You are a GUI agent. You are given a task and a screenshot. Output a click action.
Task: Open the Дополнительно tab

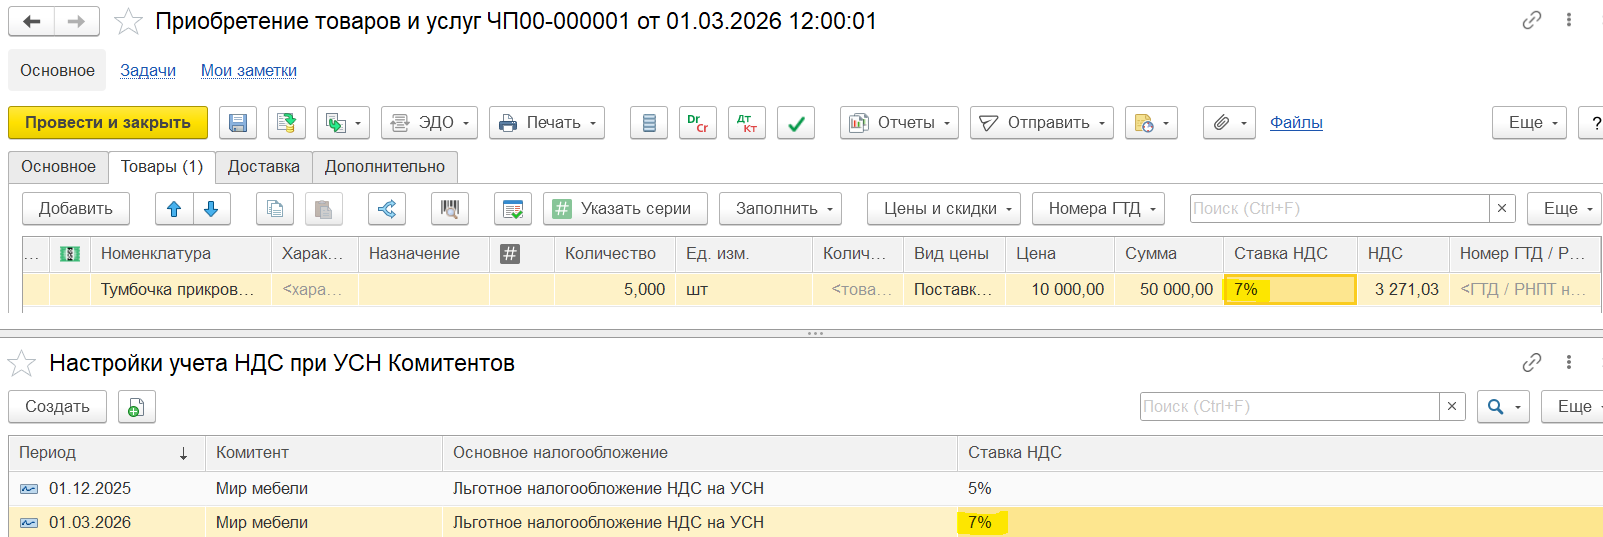coord(385,167)
